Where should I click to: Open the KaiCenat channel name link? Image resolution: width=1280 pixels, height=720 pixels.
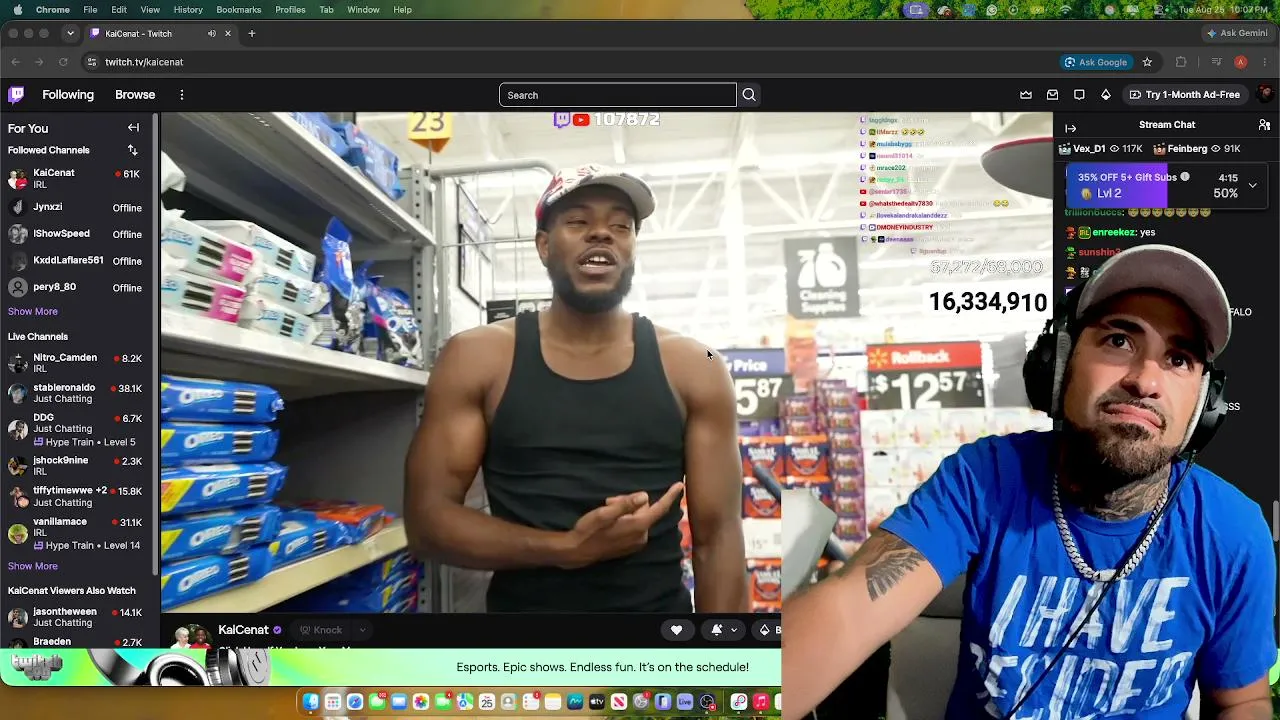[244, 630]
